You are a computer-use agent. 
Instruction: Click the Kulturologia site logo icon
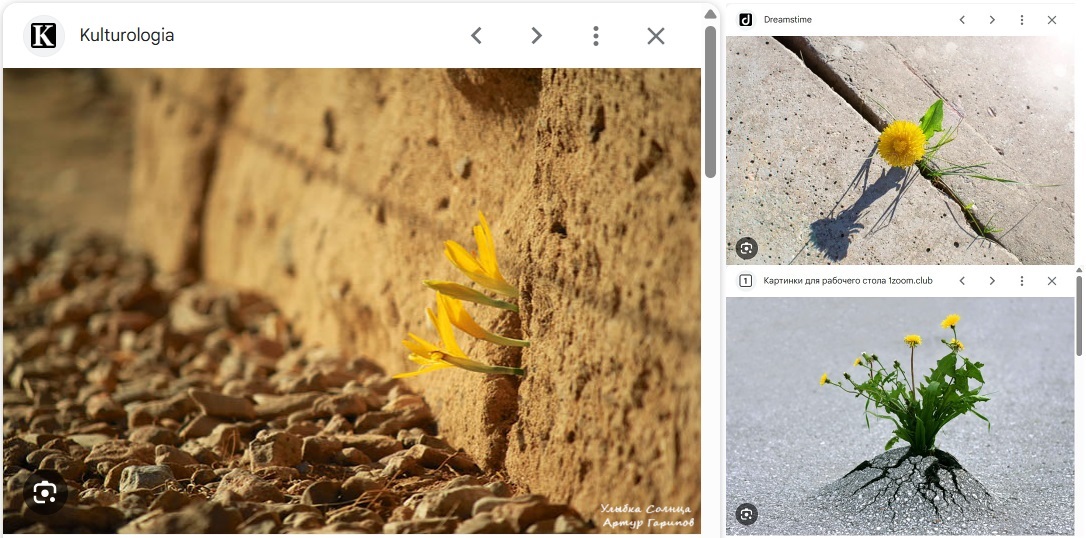43,36
